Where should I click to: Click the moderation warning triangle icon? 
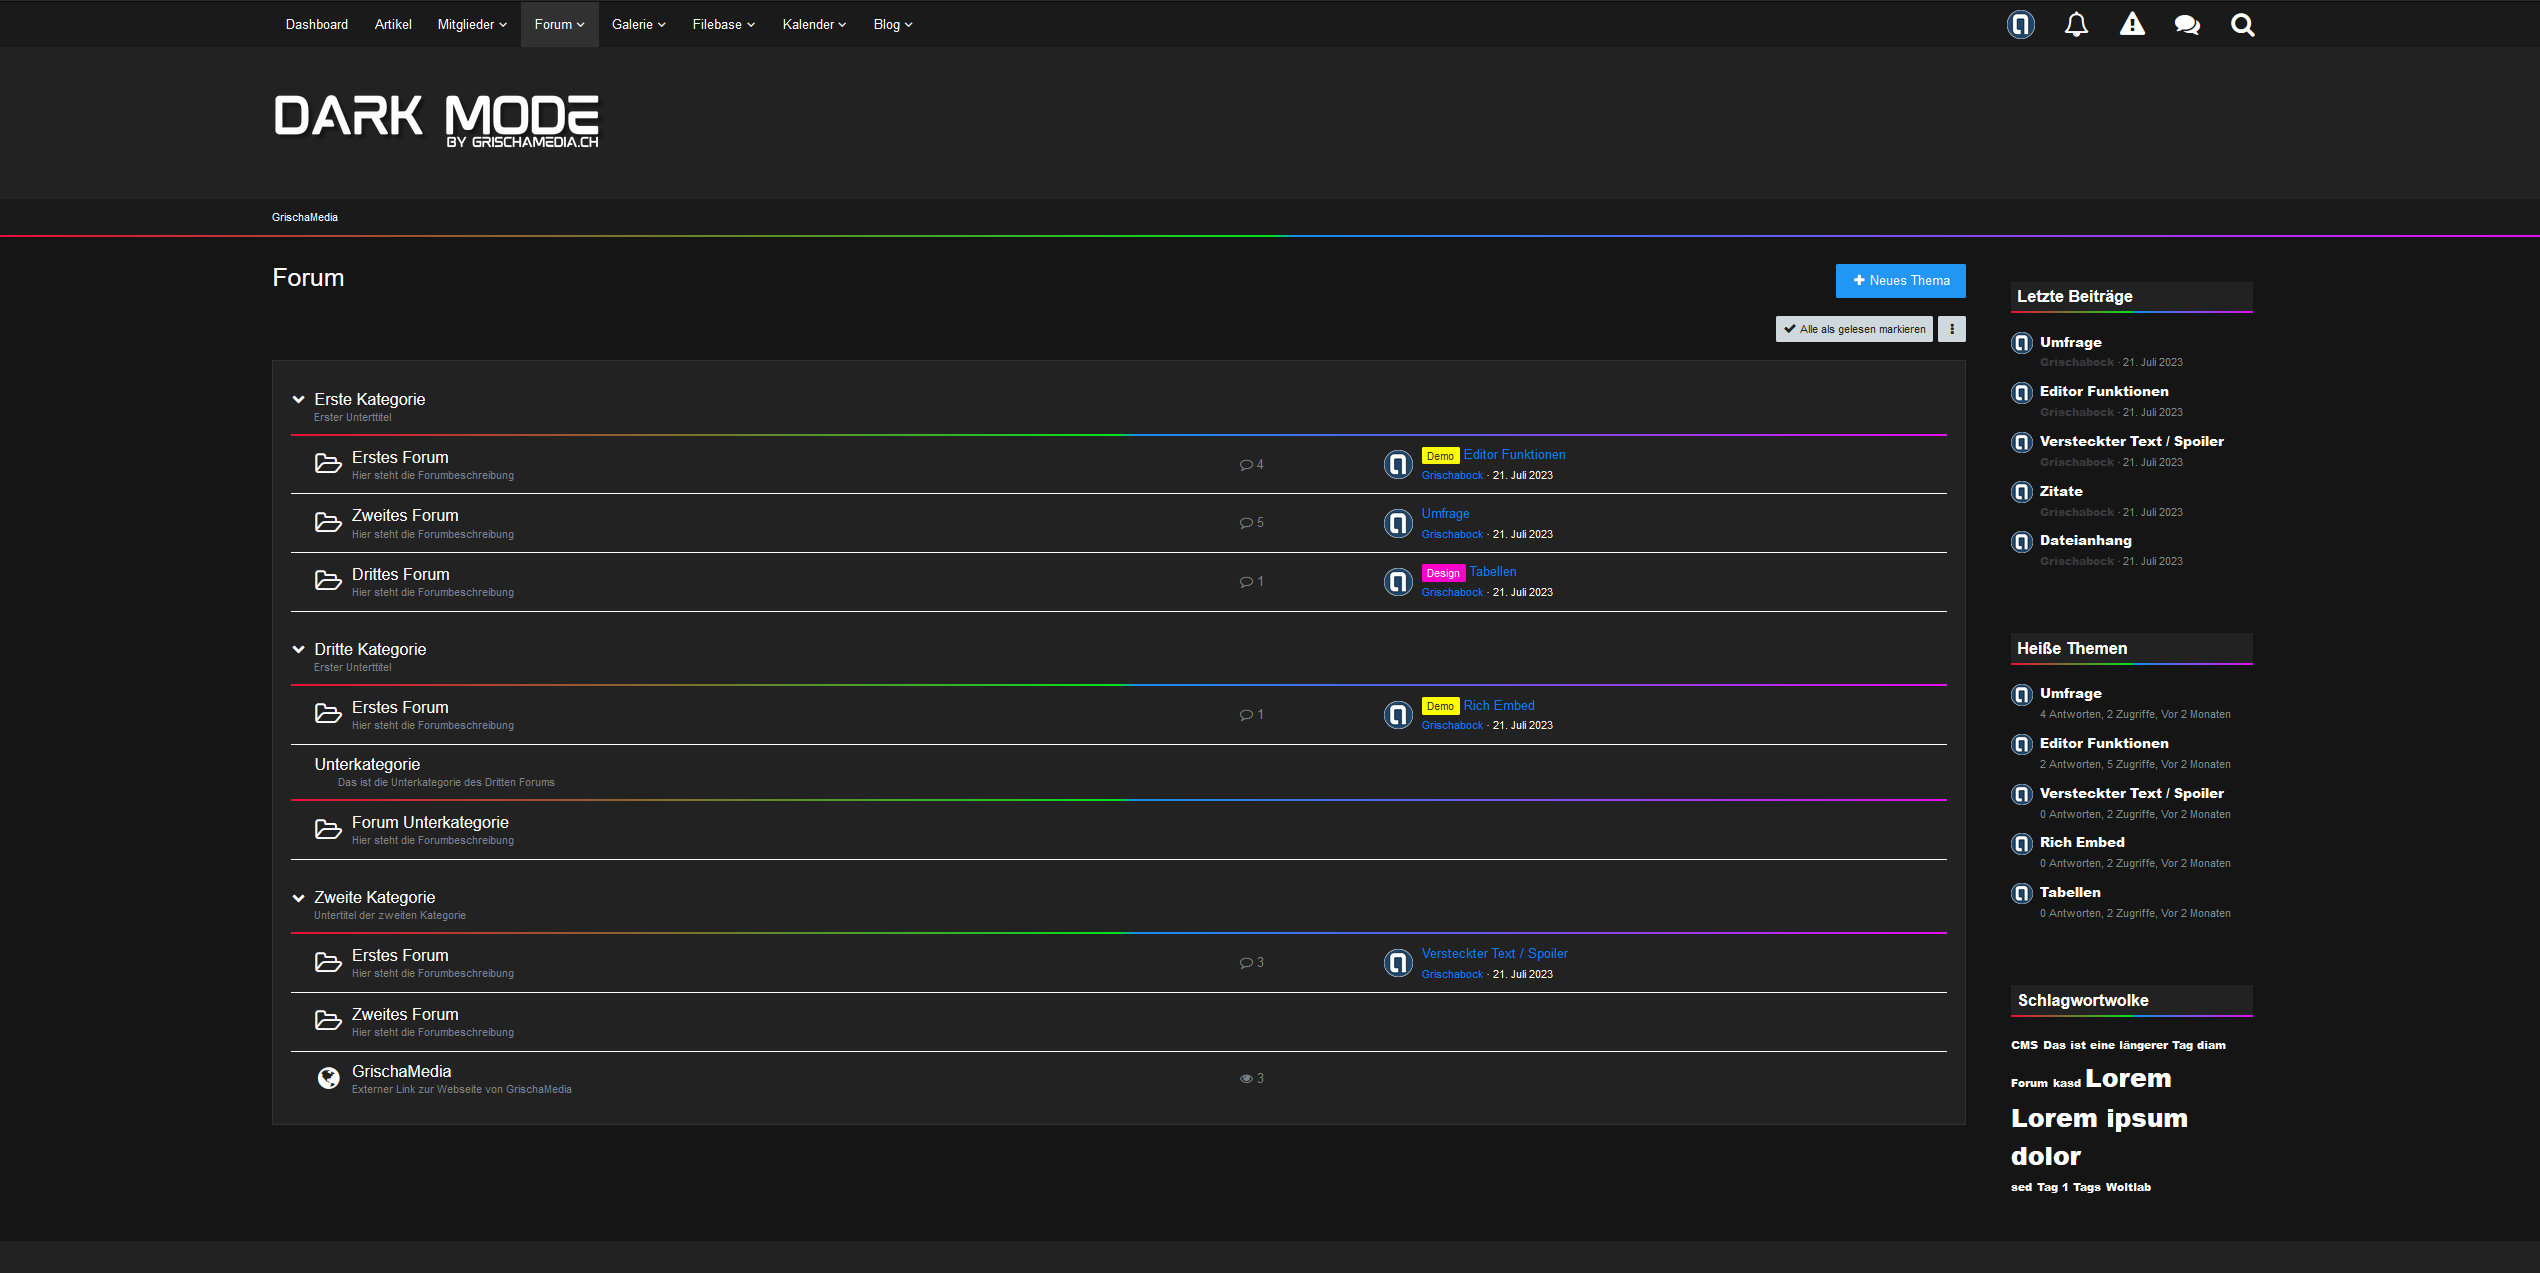[2132, 25]
